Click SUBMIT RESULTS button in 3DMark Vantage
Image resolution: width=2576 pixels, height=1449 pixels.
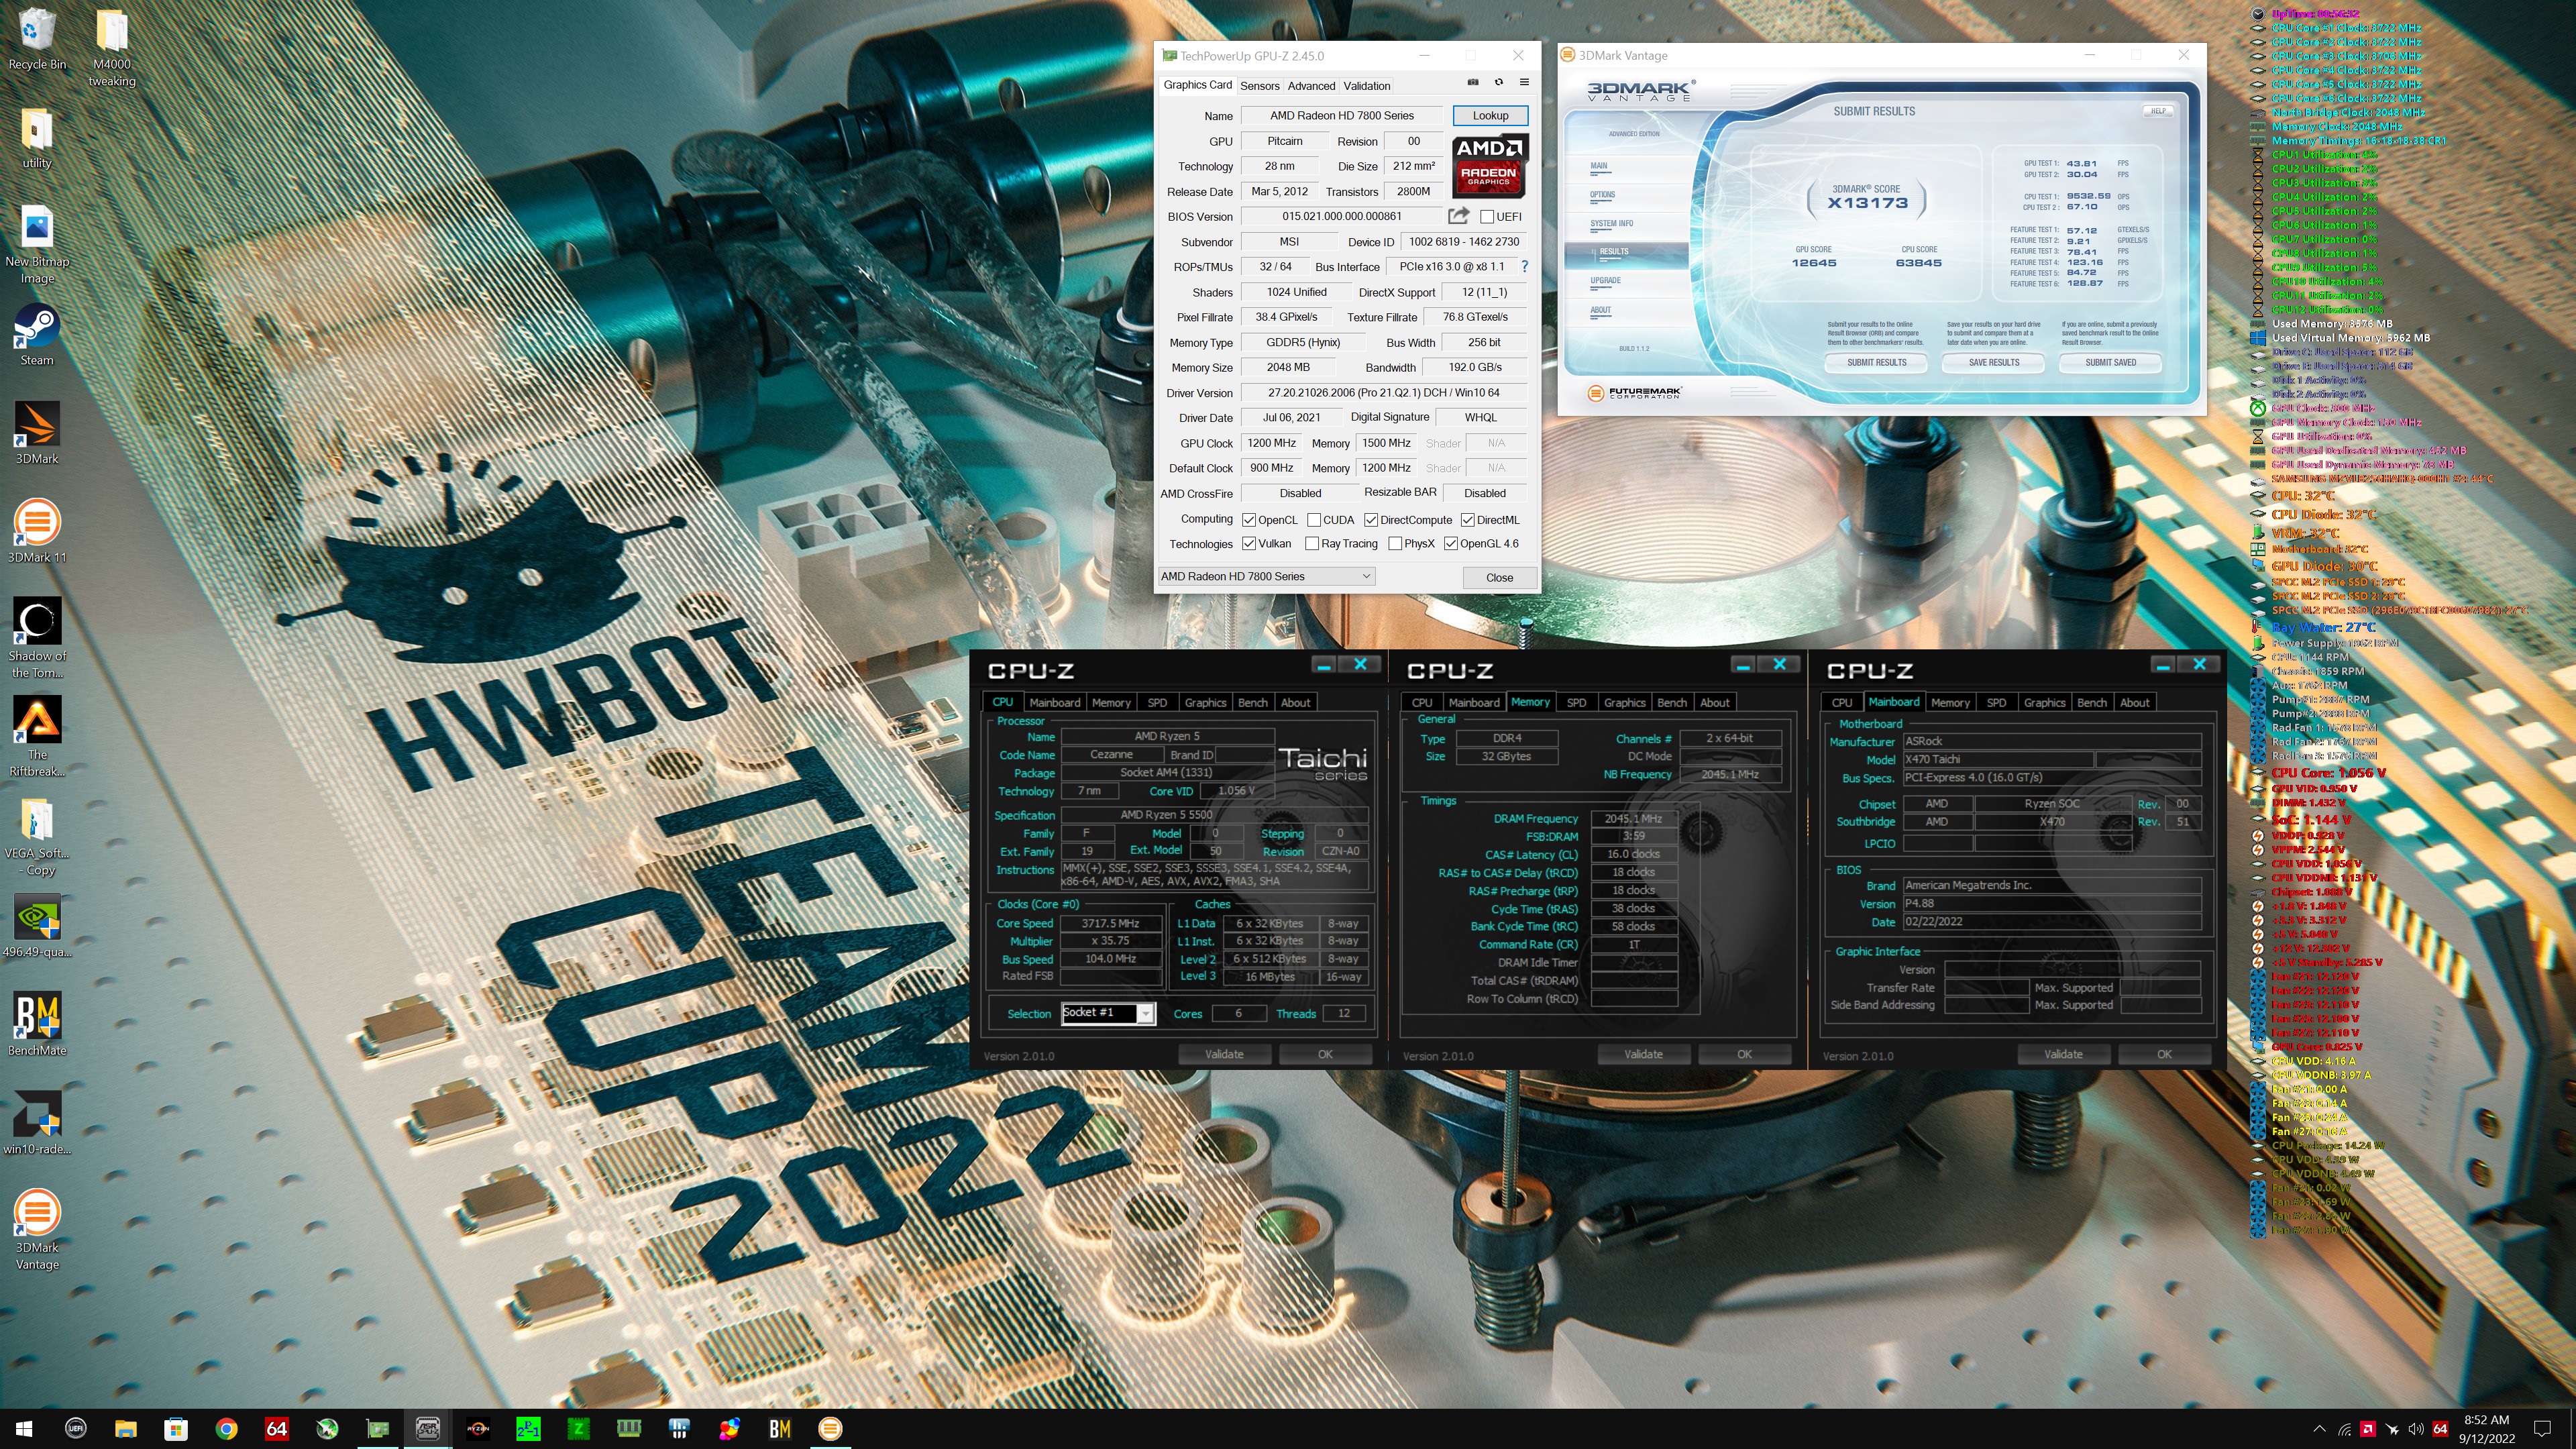tap(1876, 363)
